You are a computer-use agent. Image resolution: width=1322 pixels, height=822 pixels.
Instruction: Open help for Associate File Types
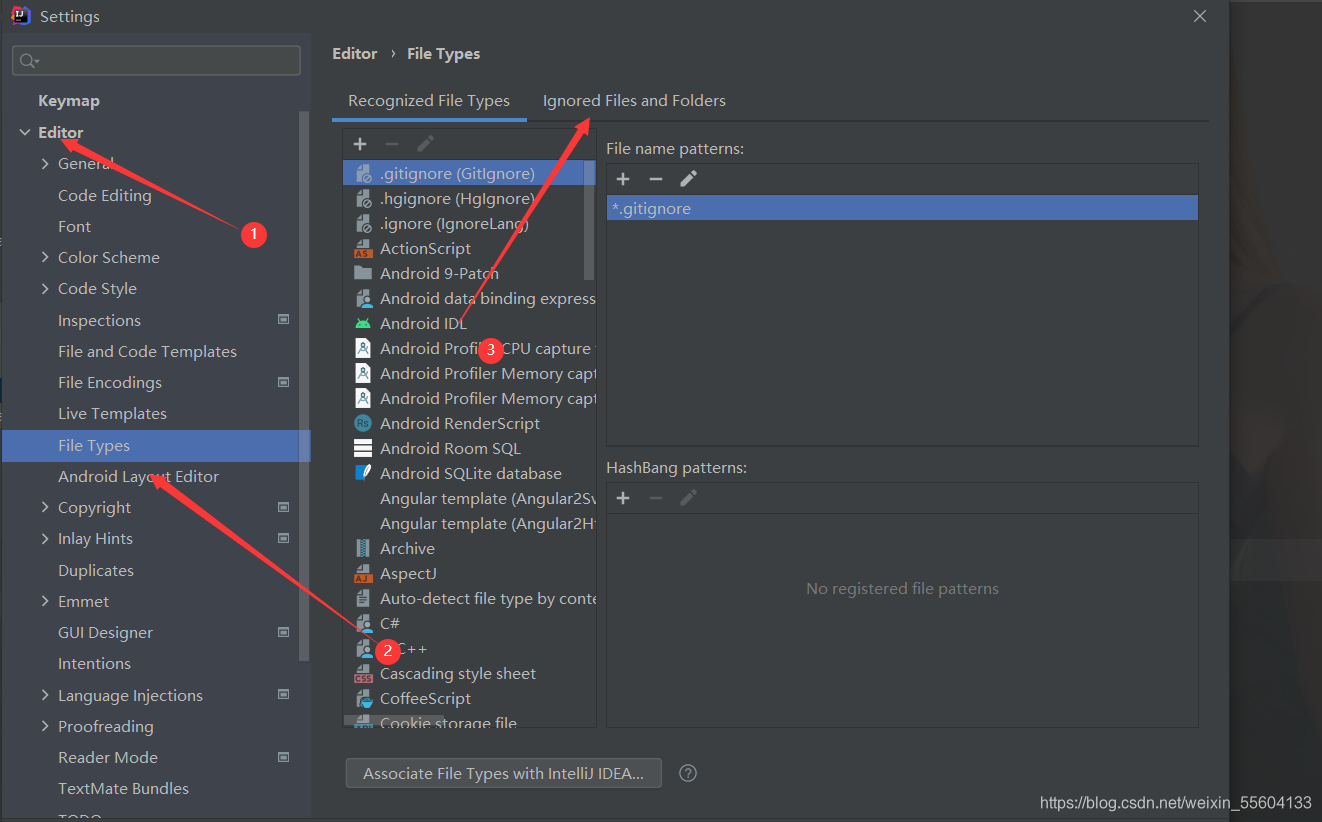(688, 773)
